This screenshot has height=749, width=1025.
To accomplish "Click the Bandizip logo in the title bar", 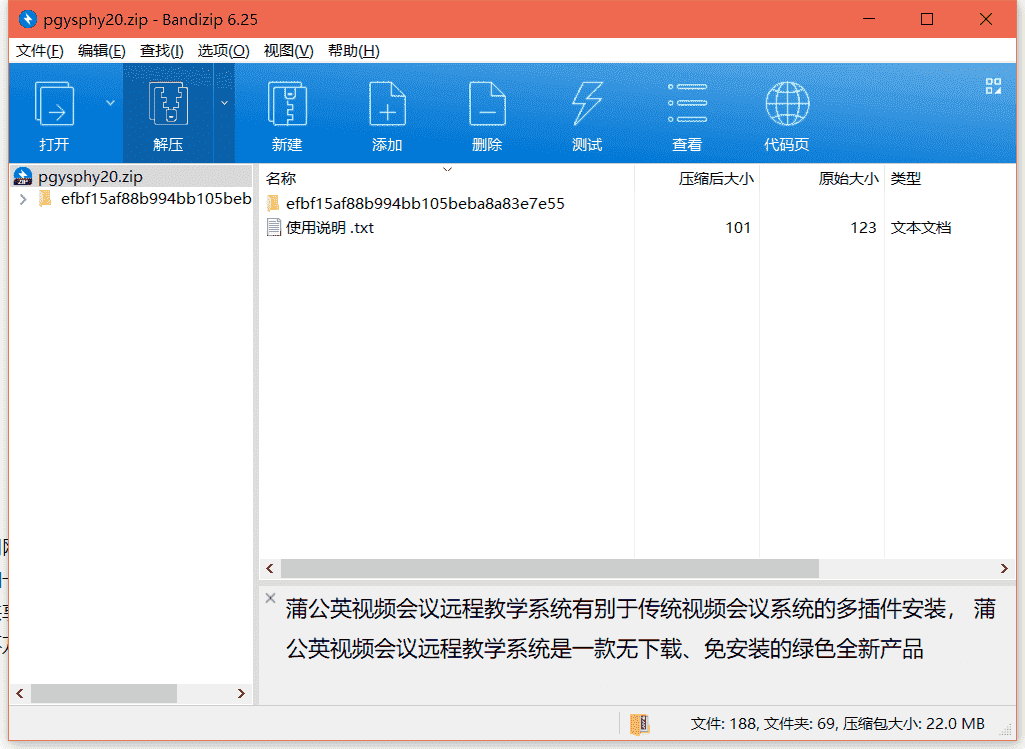I will 27,20.
